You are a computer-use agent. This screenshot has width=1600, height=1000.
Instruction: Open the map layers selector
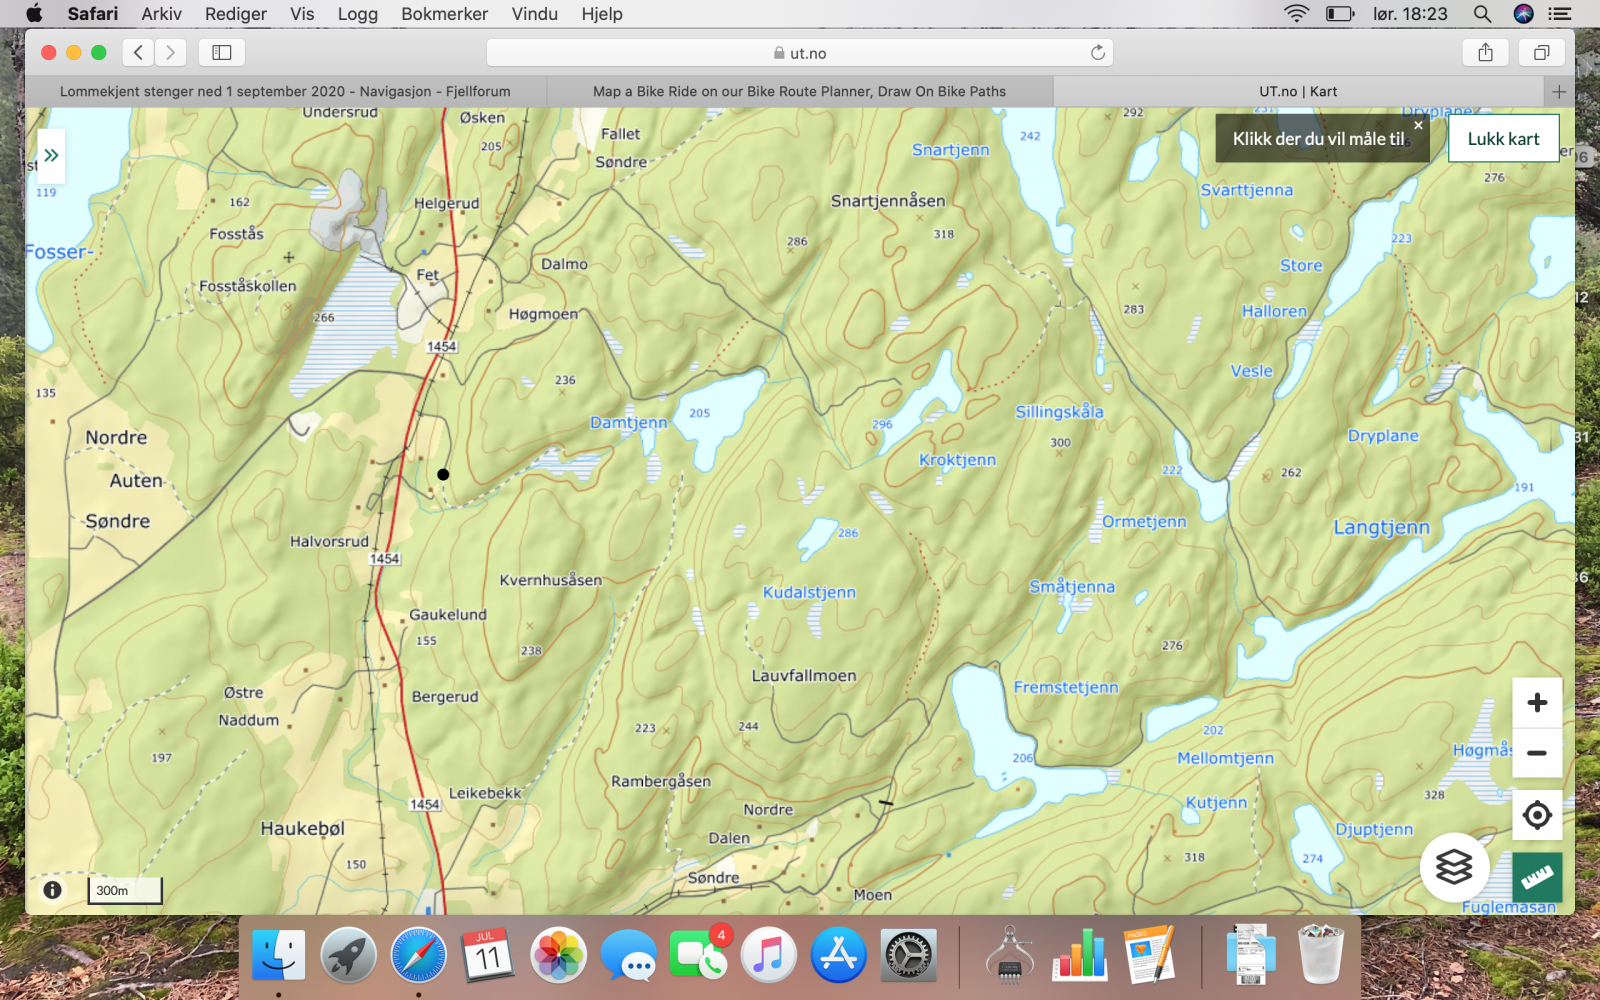[1454, 867]
